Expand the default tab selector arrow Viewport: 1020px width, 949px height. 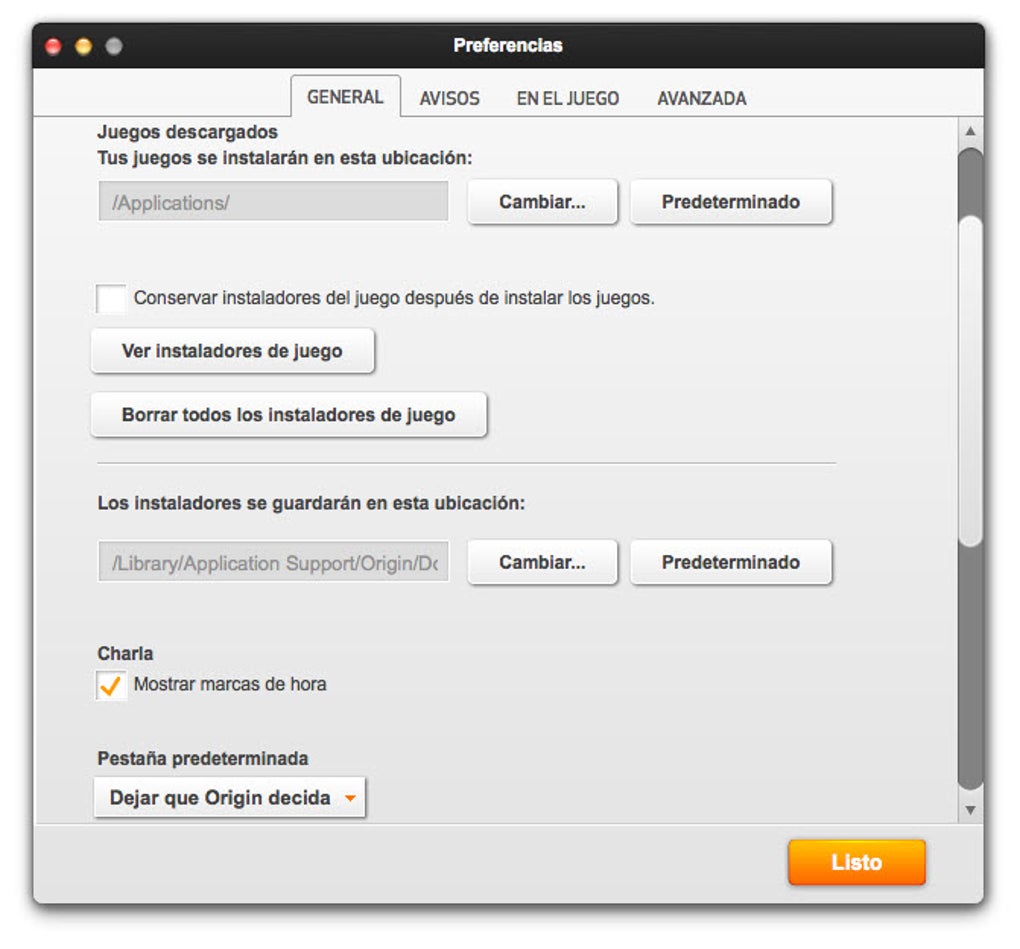351,797
